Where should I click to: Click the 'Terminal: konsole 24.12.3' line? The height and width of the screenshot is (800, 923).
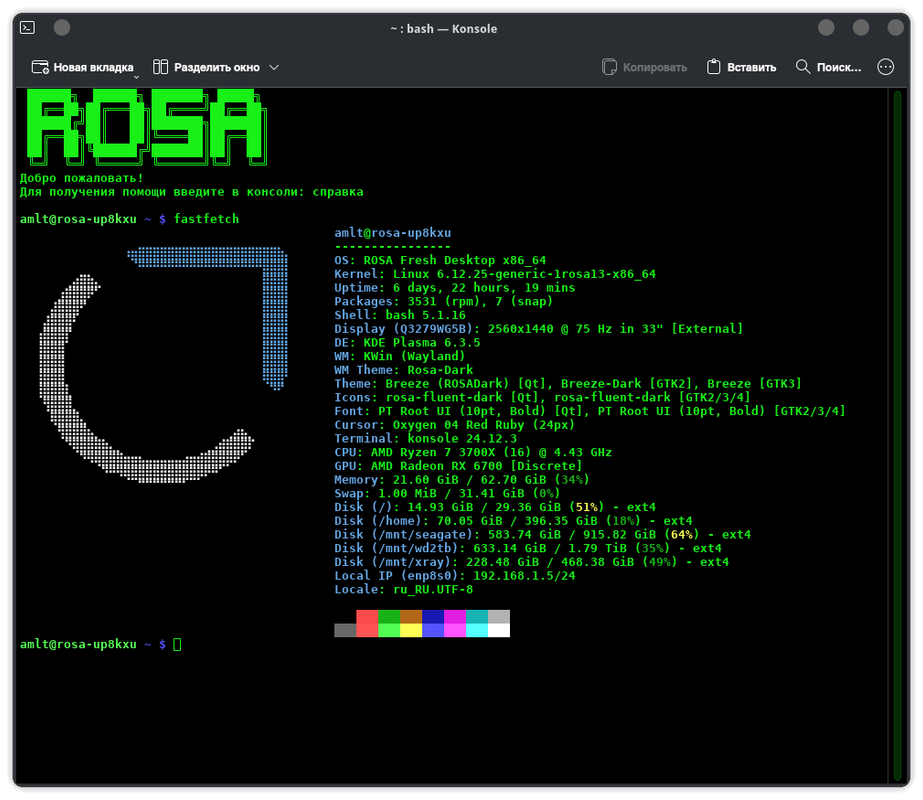426,439
